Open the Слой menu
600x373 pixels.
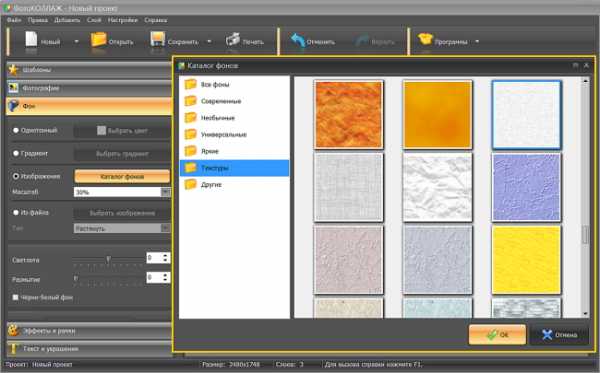tap(94, 20)
